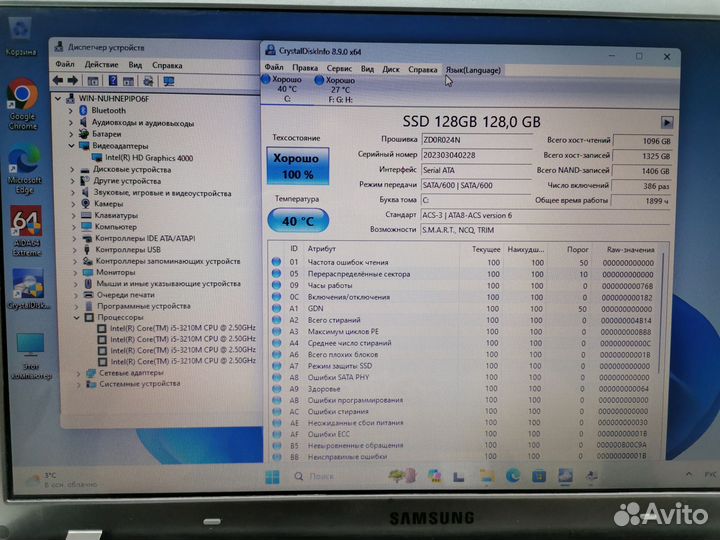
Task: Click the 40 °C temperature button
Action: point(298,221)
